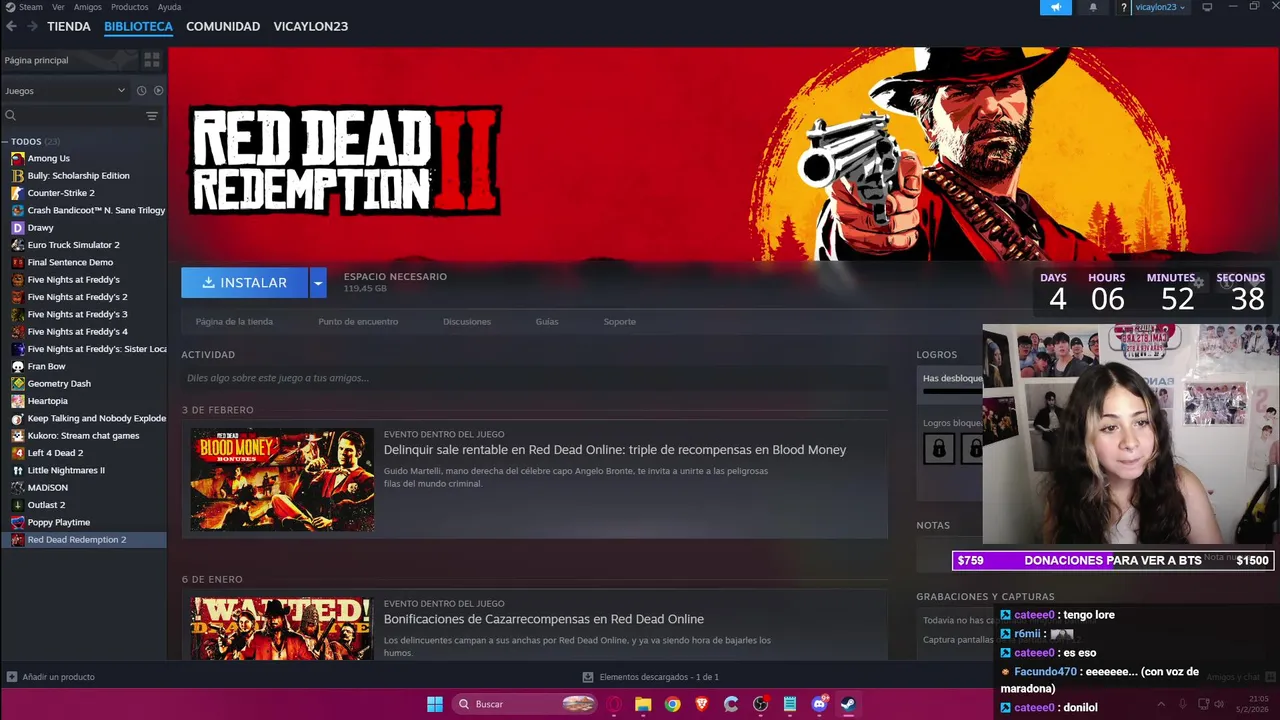The image size is (1280, 720).
Task: Switch to the TIENDA tab
Action: tap(69, 26)
